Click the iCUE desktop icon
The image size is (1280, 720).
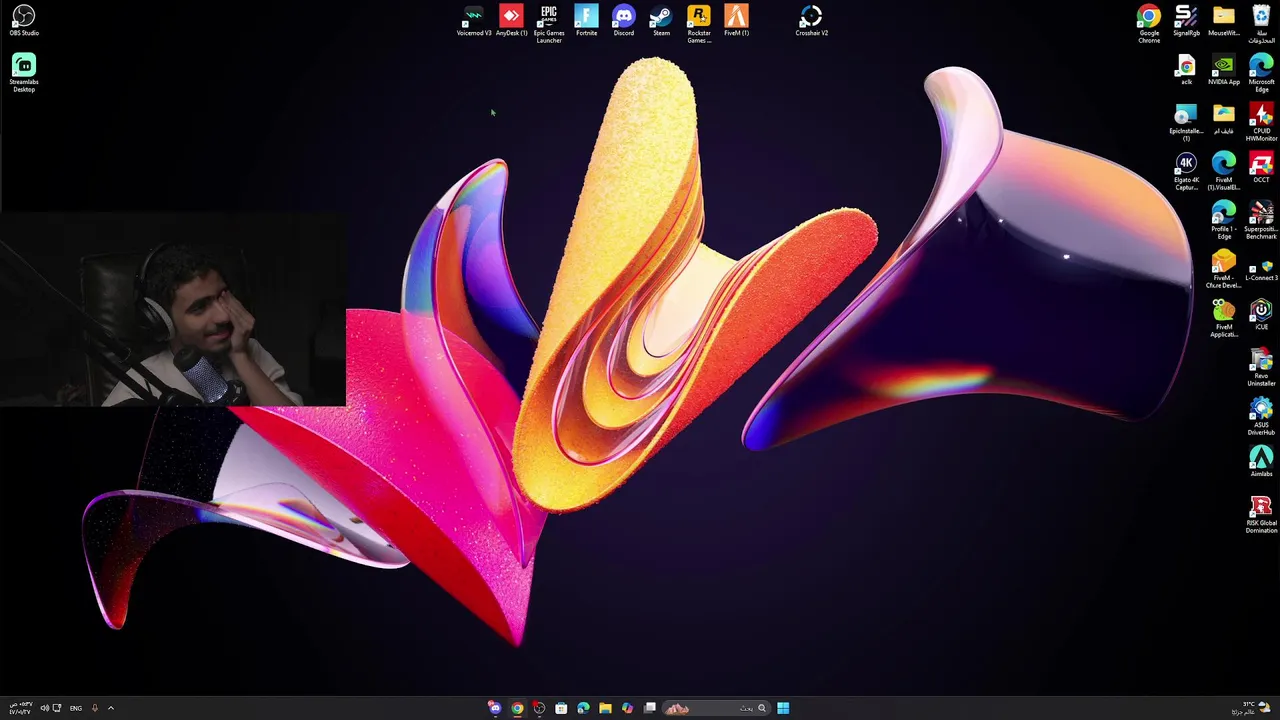(1261, 315)
